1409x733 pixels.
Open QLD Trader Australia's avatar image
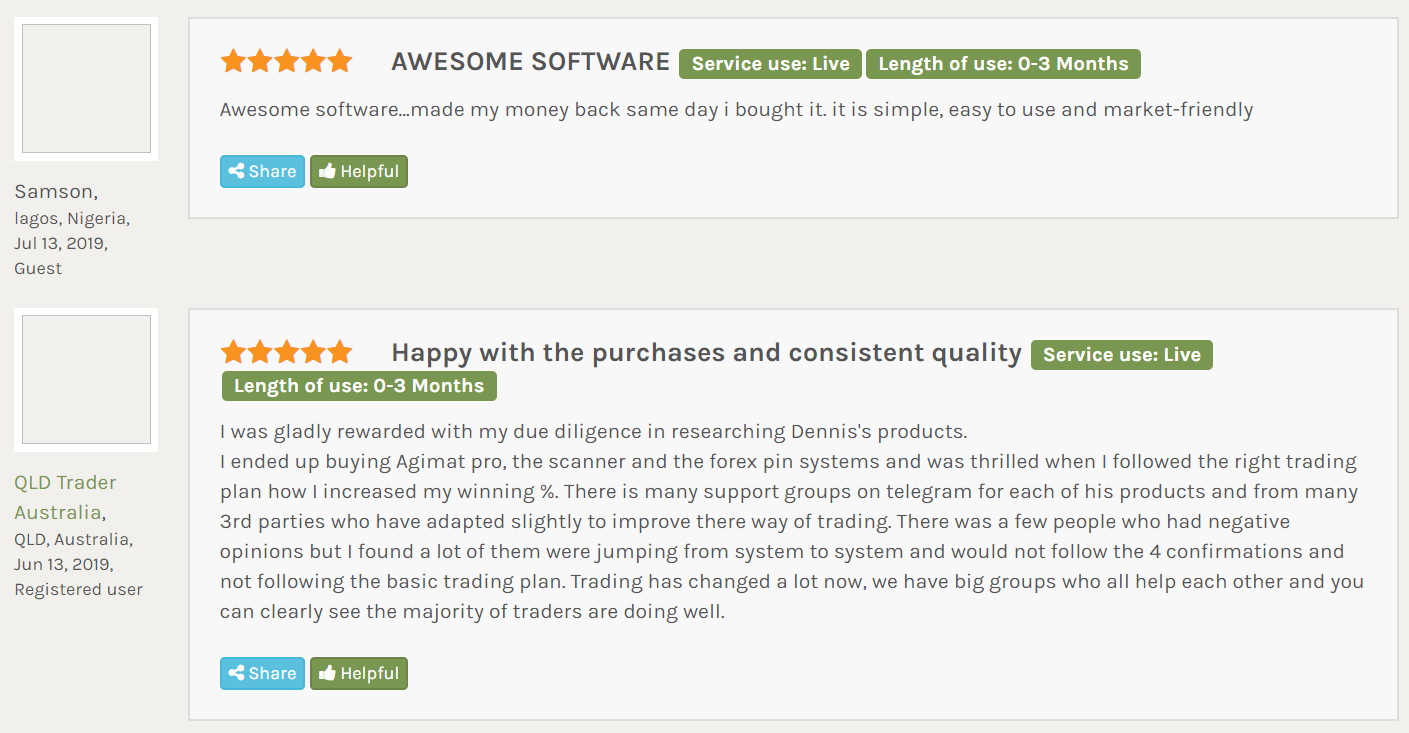coord(86,380)
